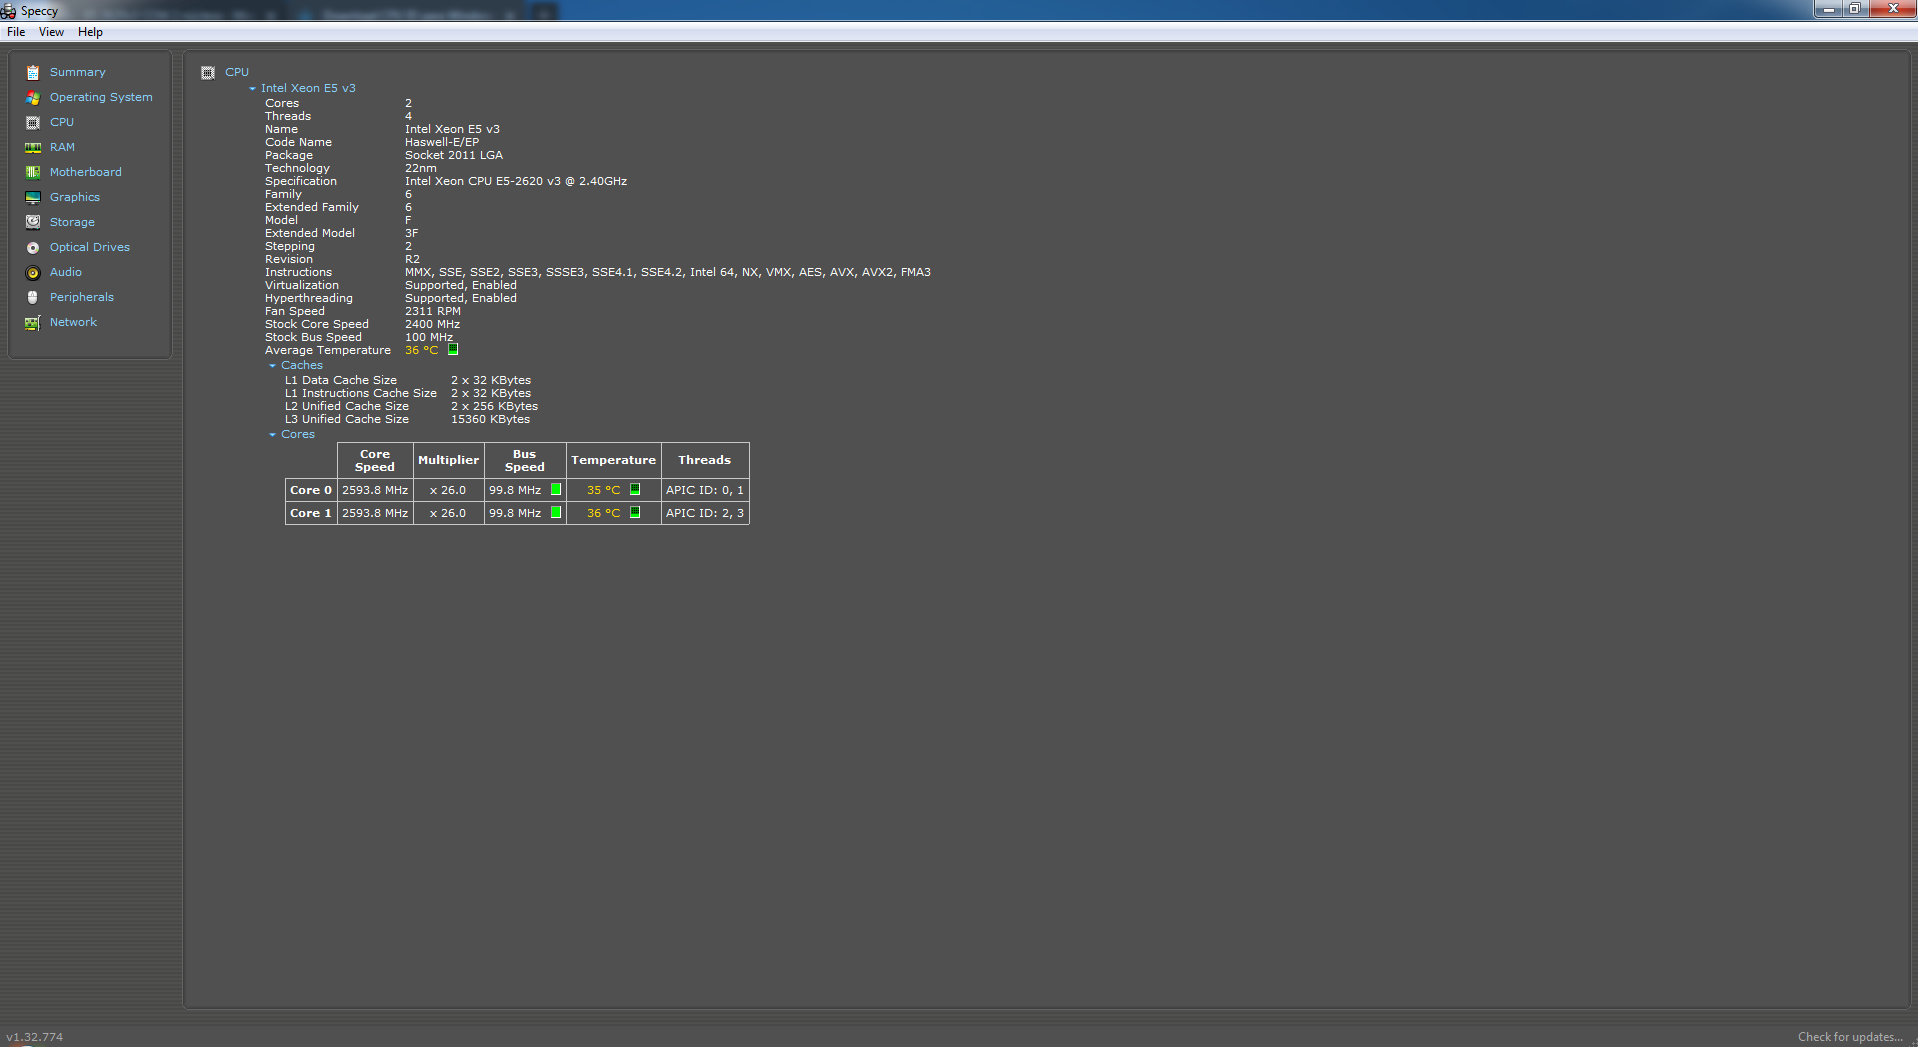
Task: View the Storage section
Action: pyautogui.click(x=72, y=222)
